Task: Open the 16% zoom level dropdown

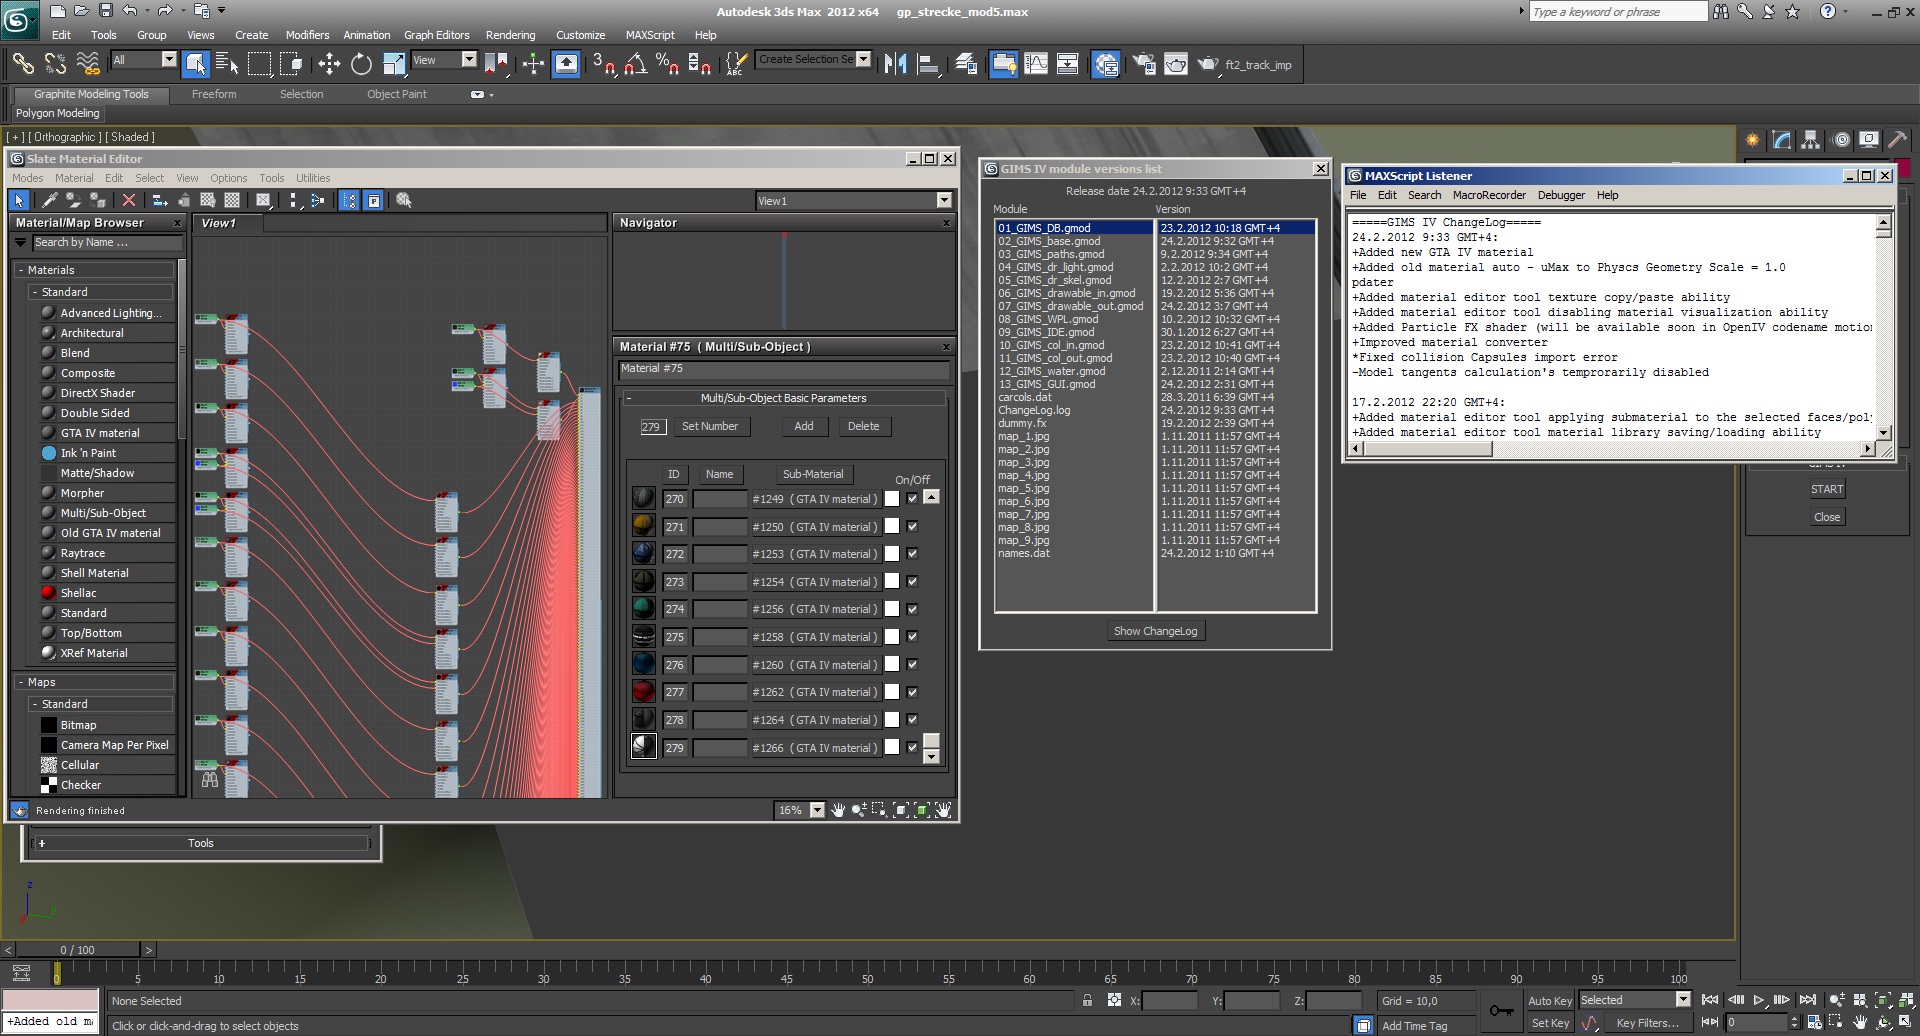Action: click(817, 810)
